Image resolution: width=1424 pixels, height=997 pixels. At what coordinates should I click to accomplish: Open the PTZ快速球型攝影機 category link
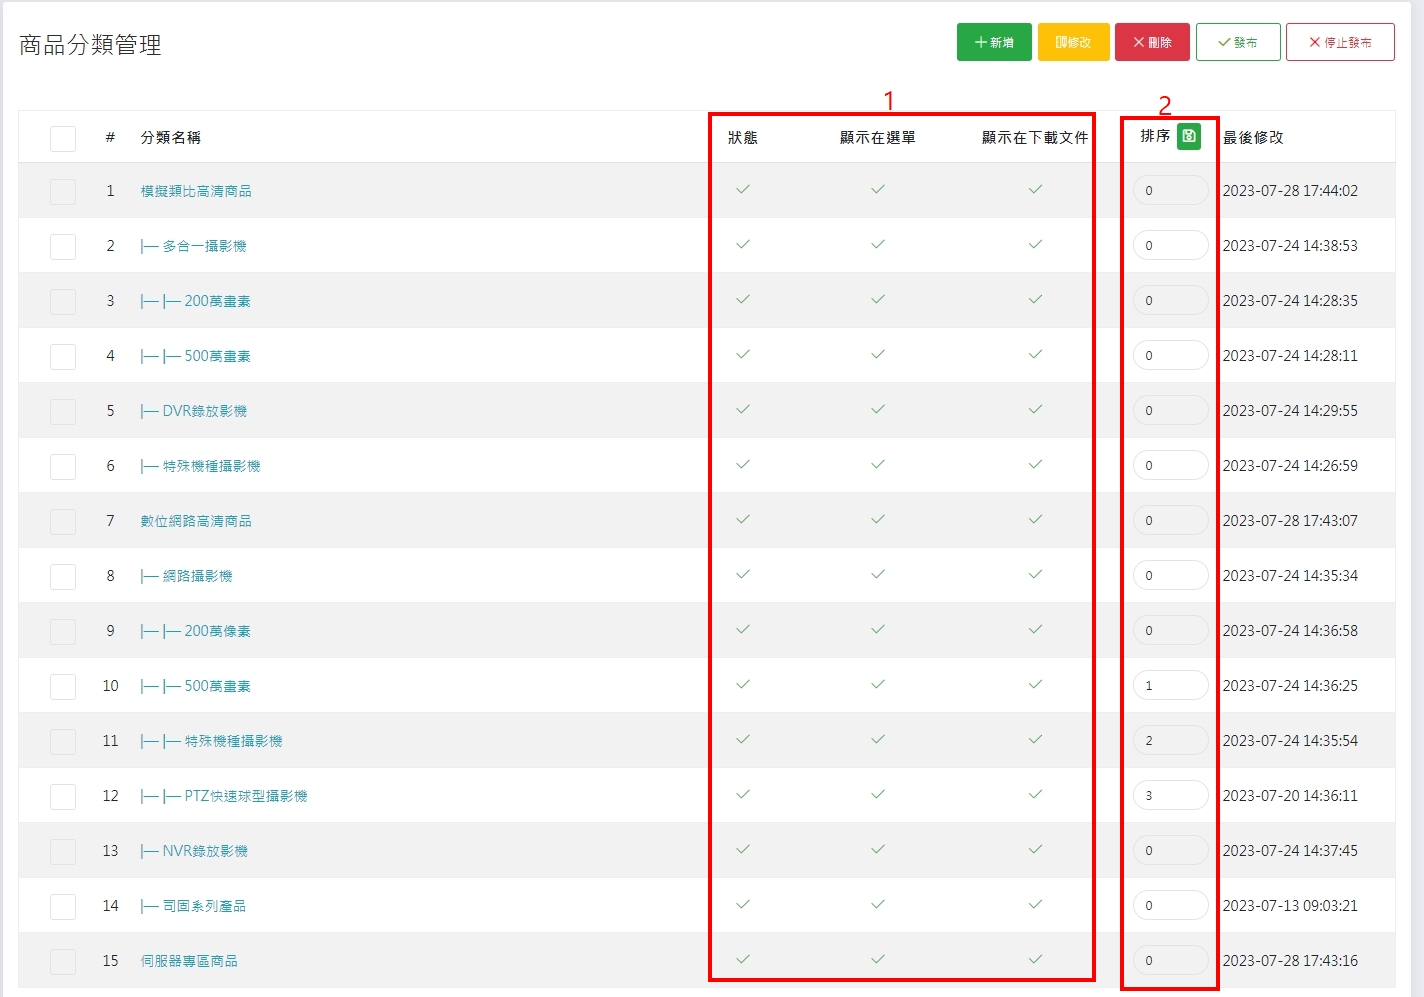(x=245, y=796)
